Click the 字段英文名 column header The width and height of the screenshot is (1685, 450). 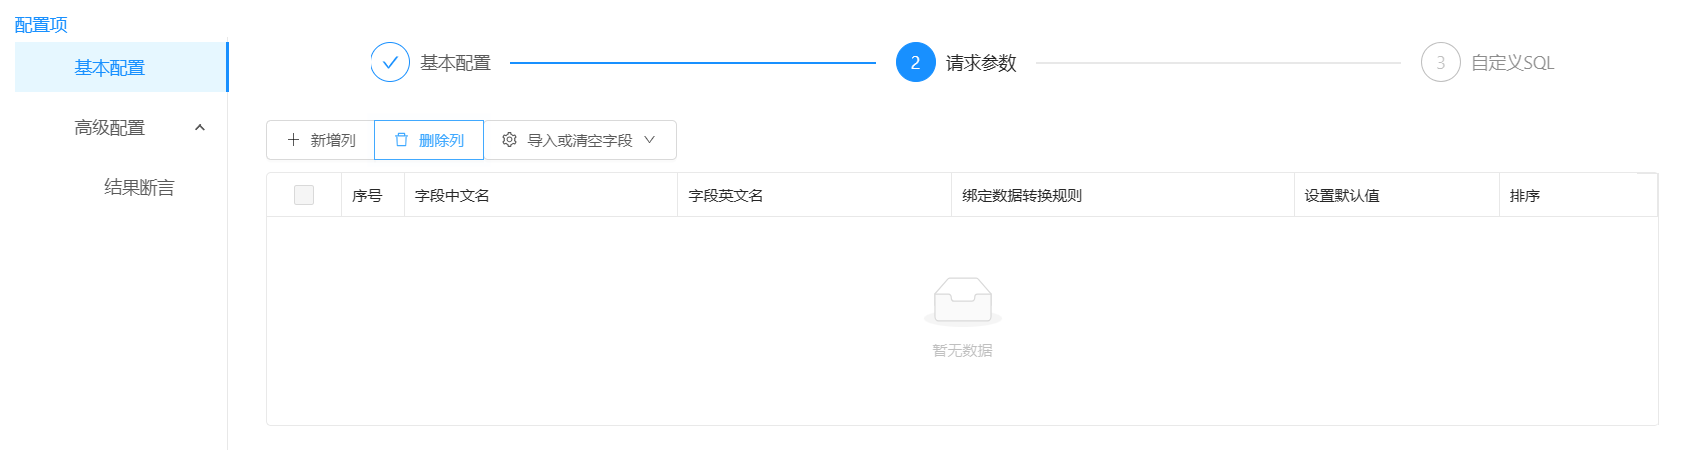pos(726,196)
